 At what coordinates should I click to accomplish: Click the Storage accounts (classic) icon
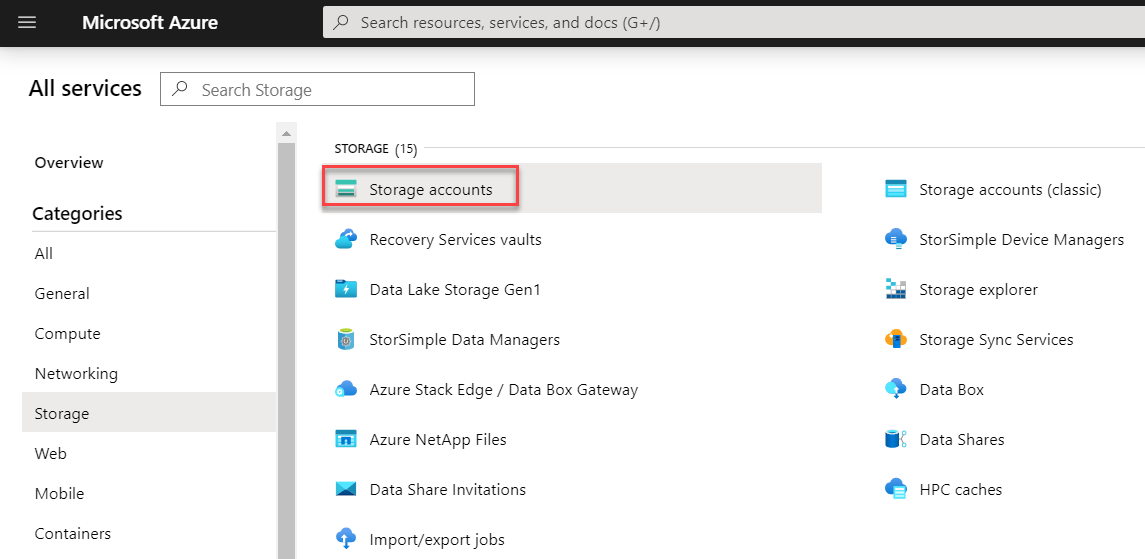pos(895,190)
